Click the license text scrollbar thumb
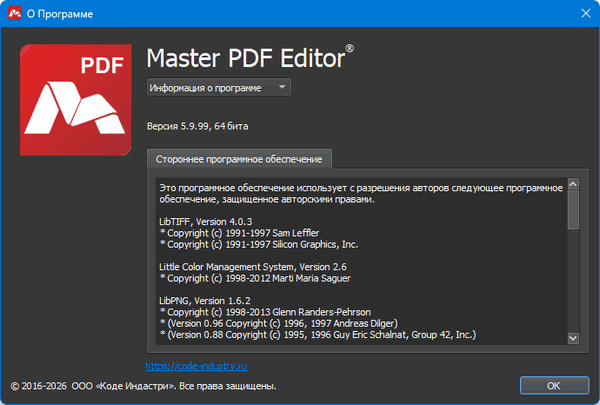Screen dimensions: 600x405 pyautogui.click(x=573, y=210)
